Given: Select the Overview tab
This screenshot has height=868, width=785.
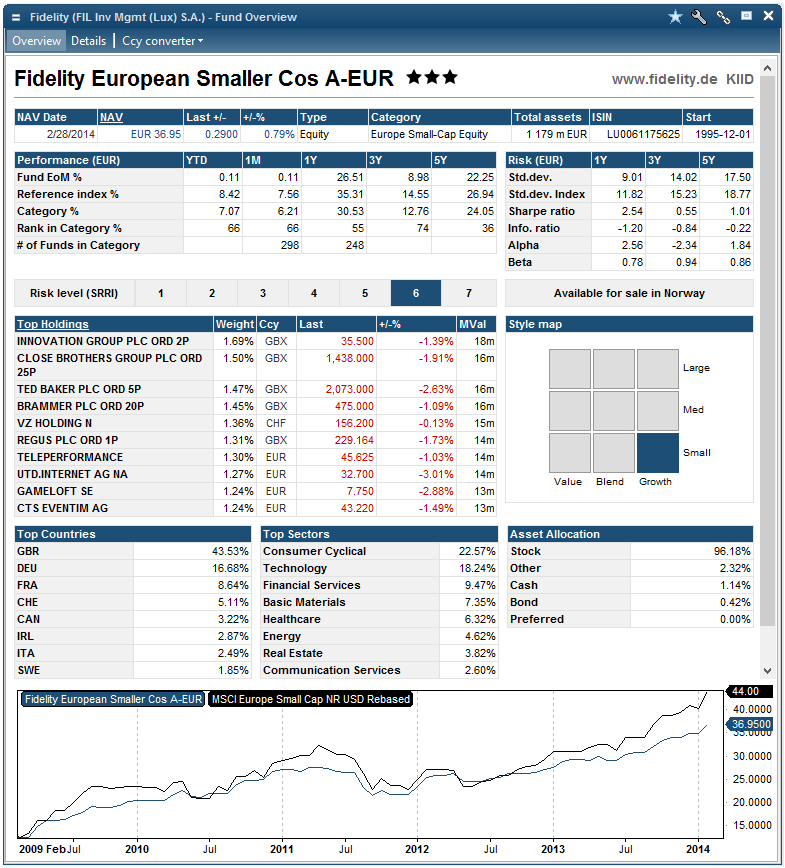Looking at the screenshot, I should tap(37, 41).
